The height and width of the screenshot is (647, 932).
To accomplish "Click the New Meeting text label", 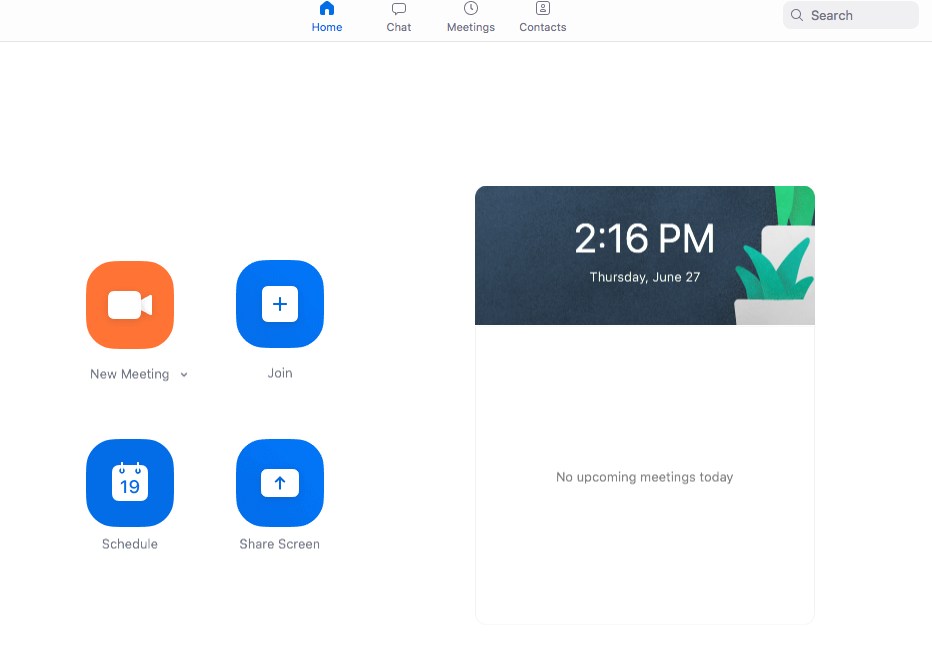I will [130, 374].
